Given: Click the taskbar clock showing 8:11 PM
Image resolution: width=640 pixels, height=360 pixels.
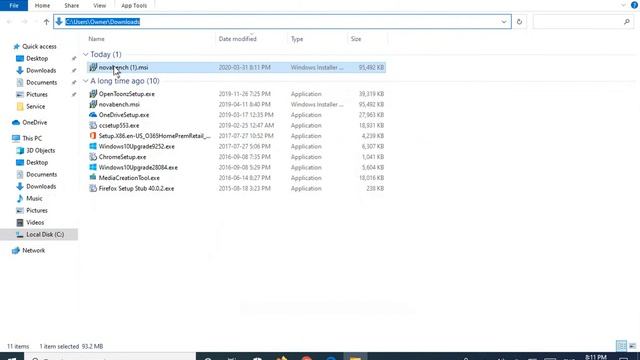Looking at the screenshot, I should [596, 357].
